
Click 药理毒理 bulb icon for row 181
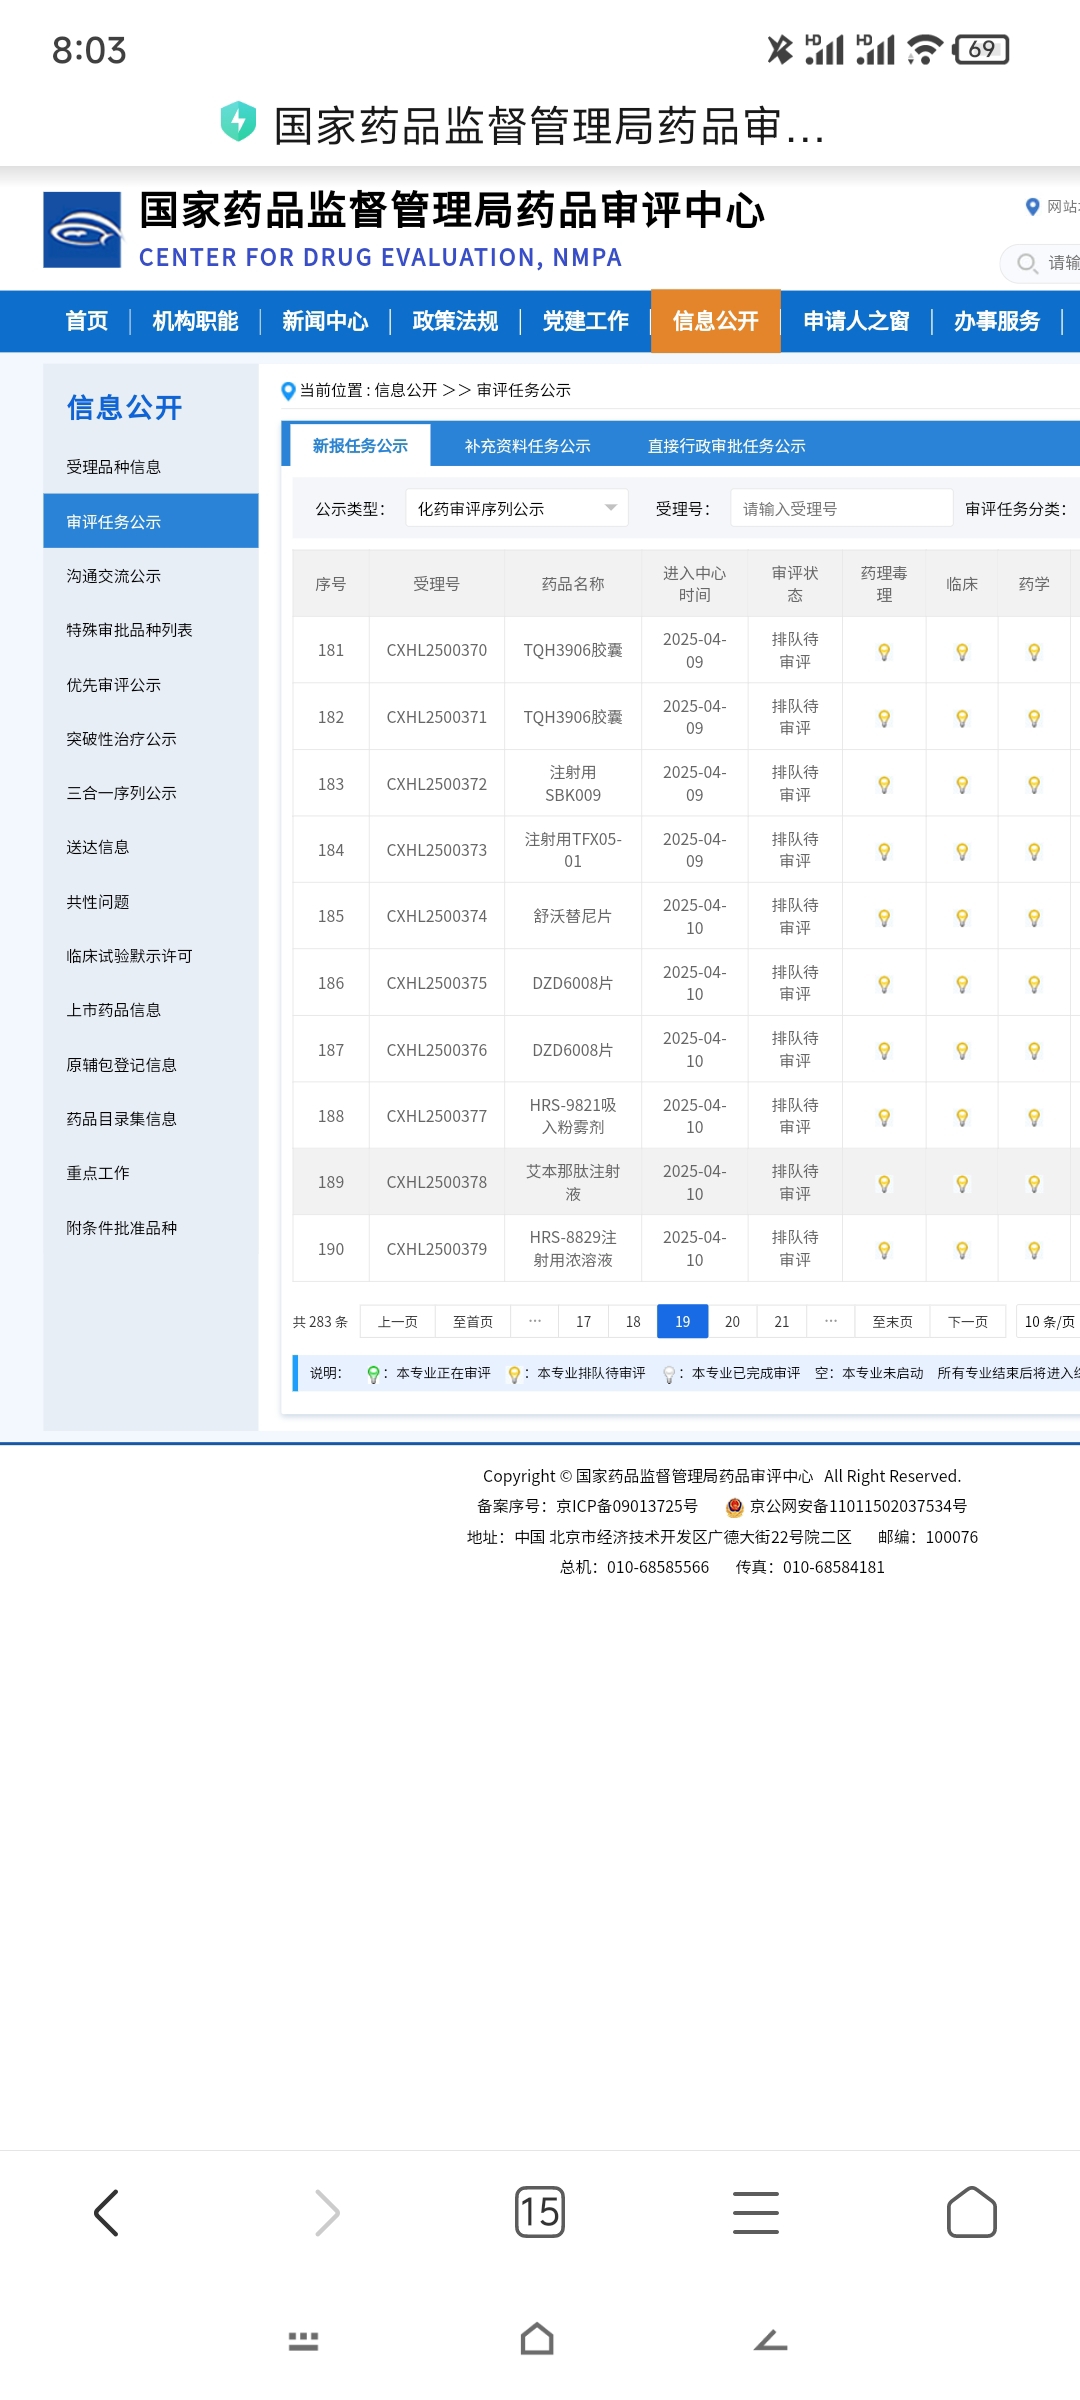884,652
